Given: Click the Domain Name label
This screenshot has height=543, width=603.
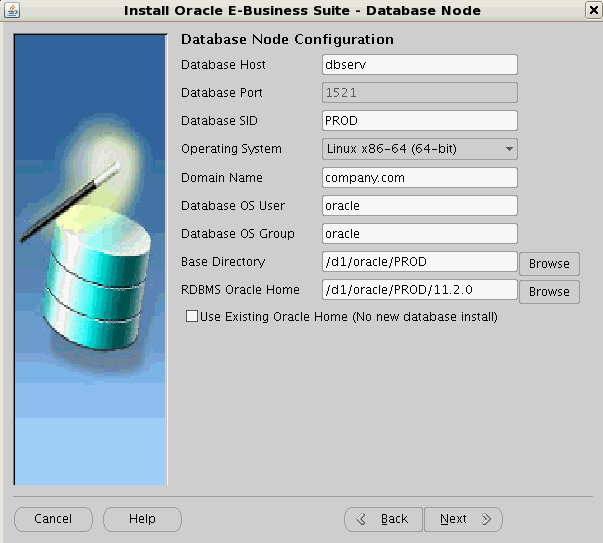Looking at the screenshot, I should [222, 178].
